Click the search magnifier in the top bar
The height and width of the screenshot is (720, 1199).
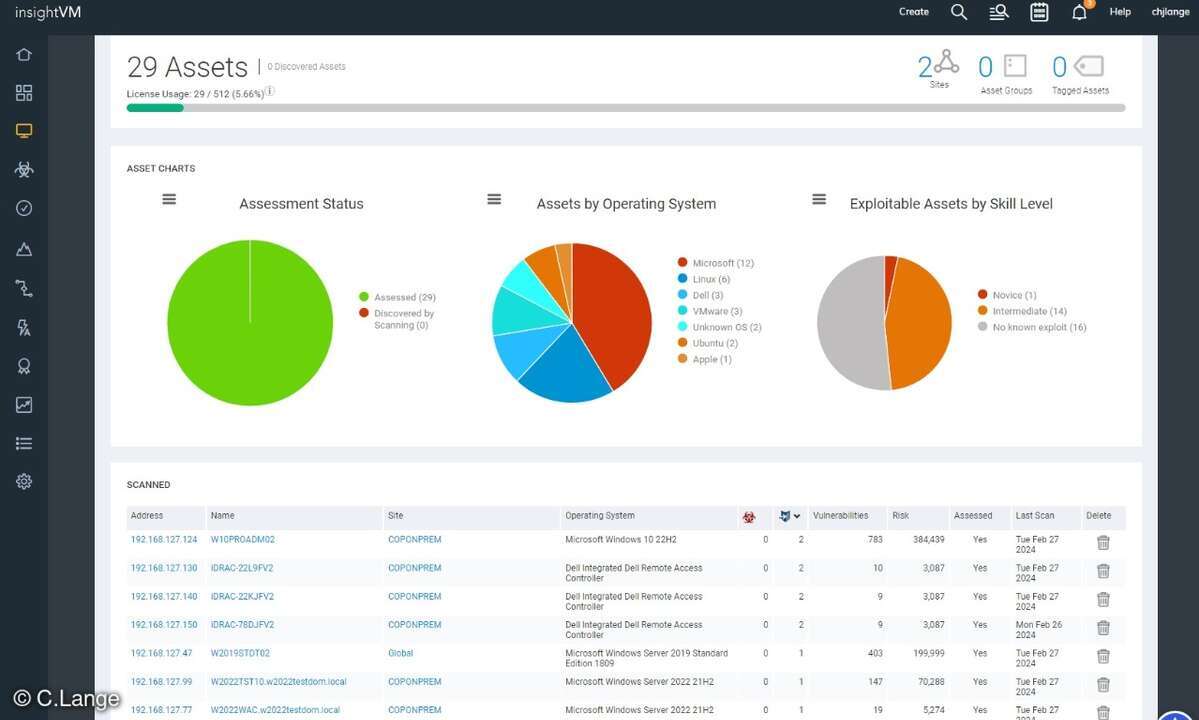pos(959,12)
